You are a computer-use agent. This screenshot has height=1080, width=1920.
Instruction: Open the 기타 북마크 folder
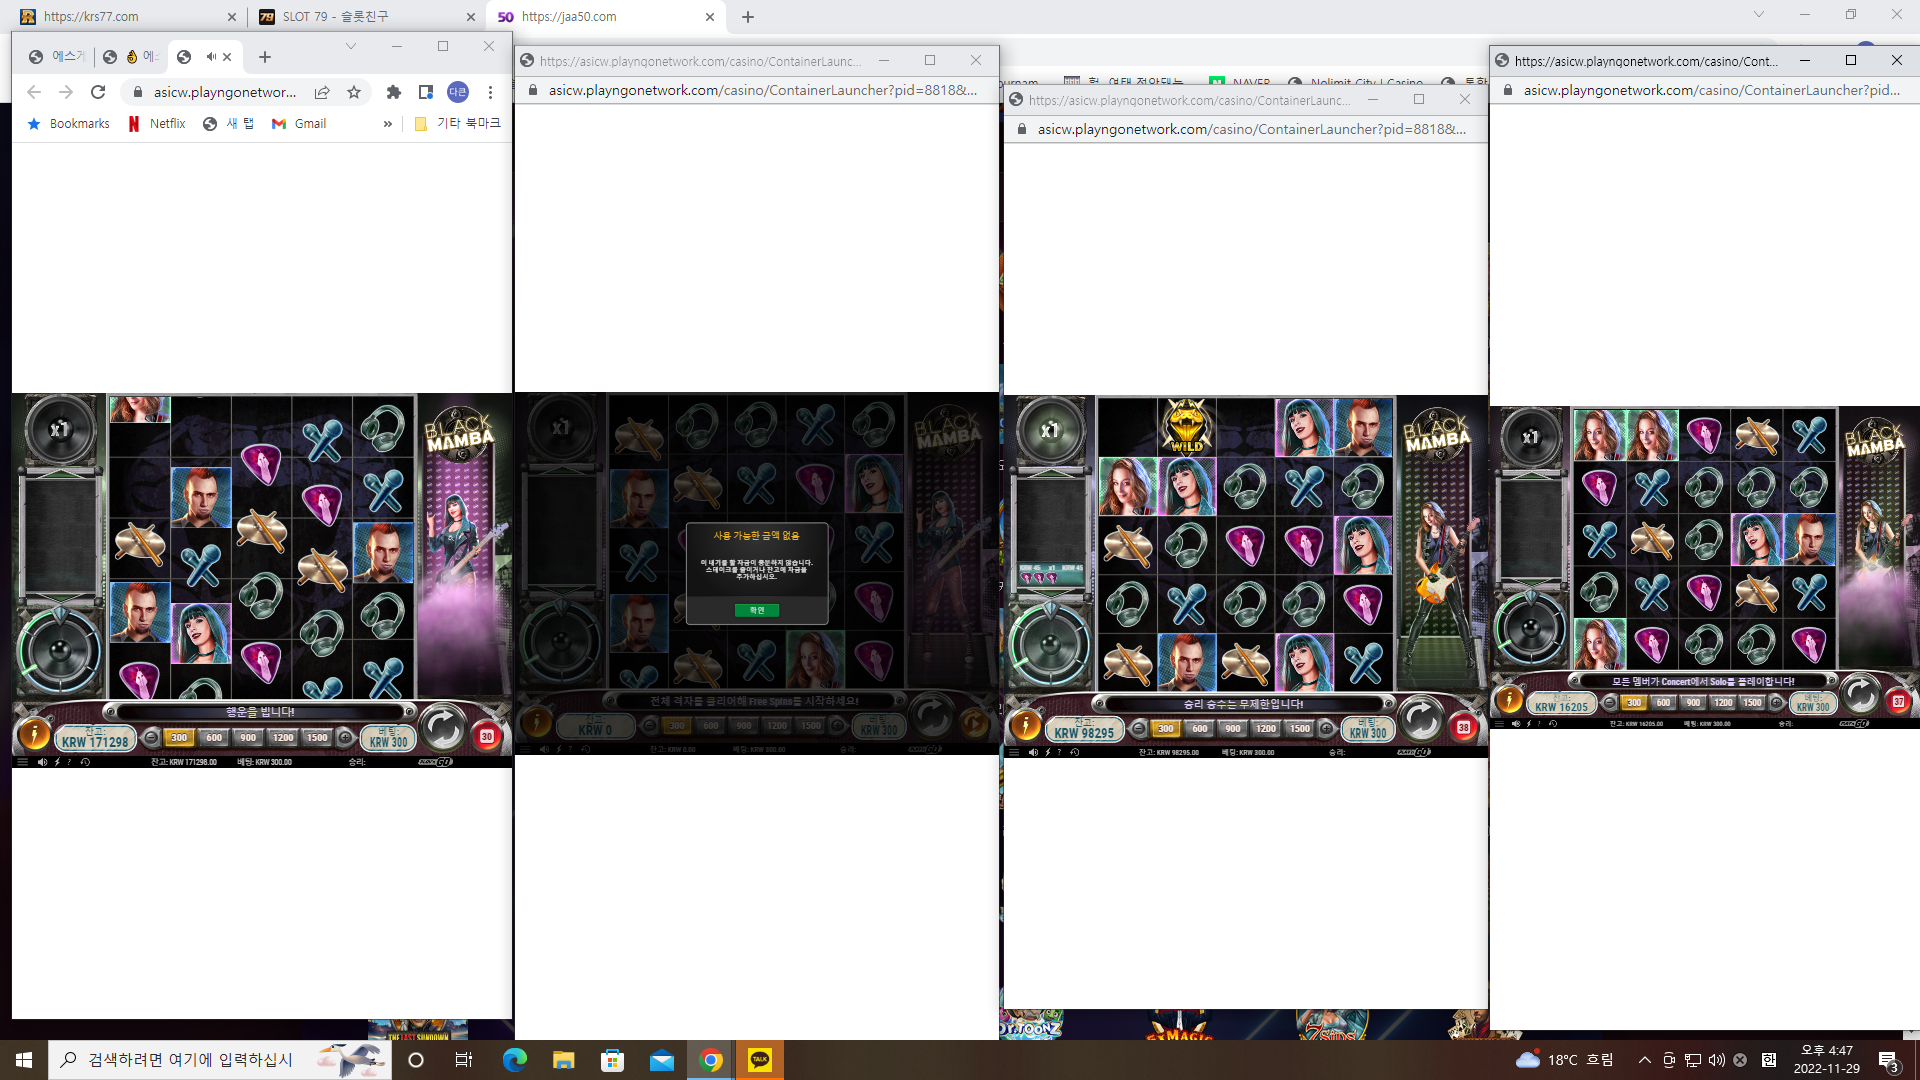point(457,124)
